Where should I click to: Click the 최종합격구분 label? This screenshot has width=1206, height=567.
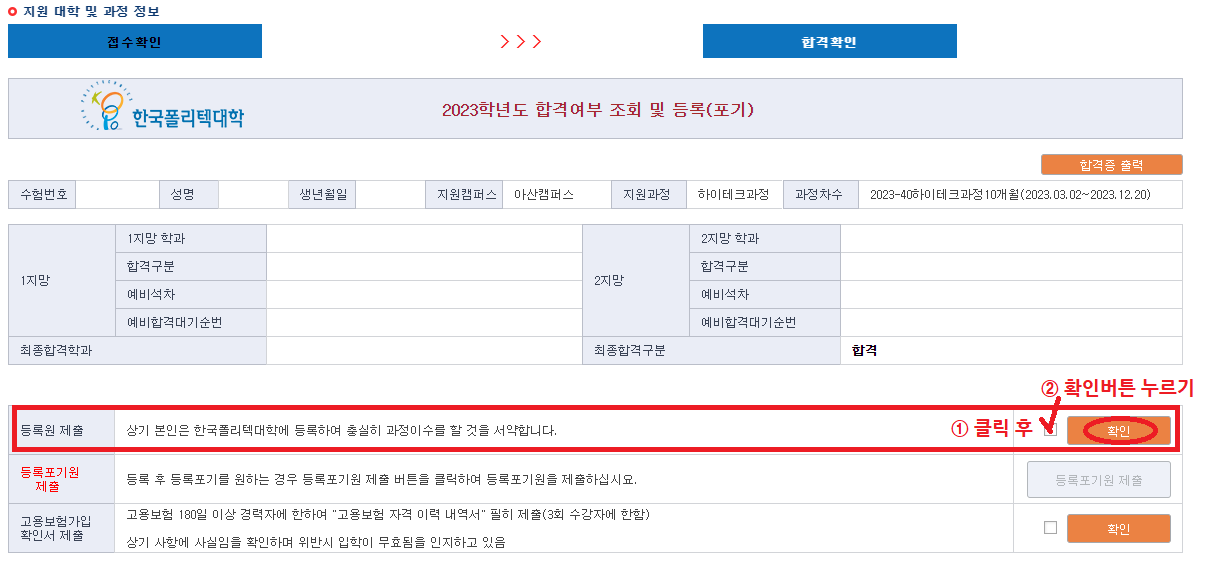[x=630, y=350]
